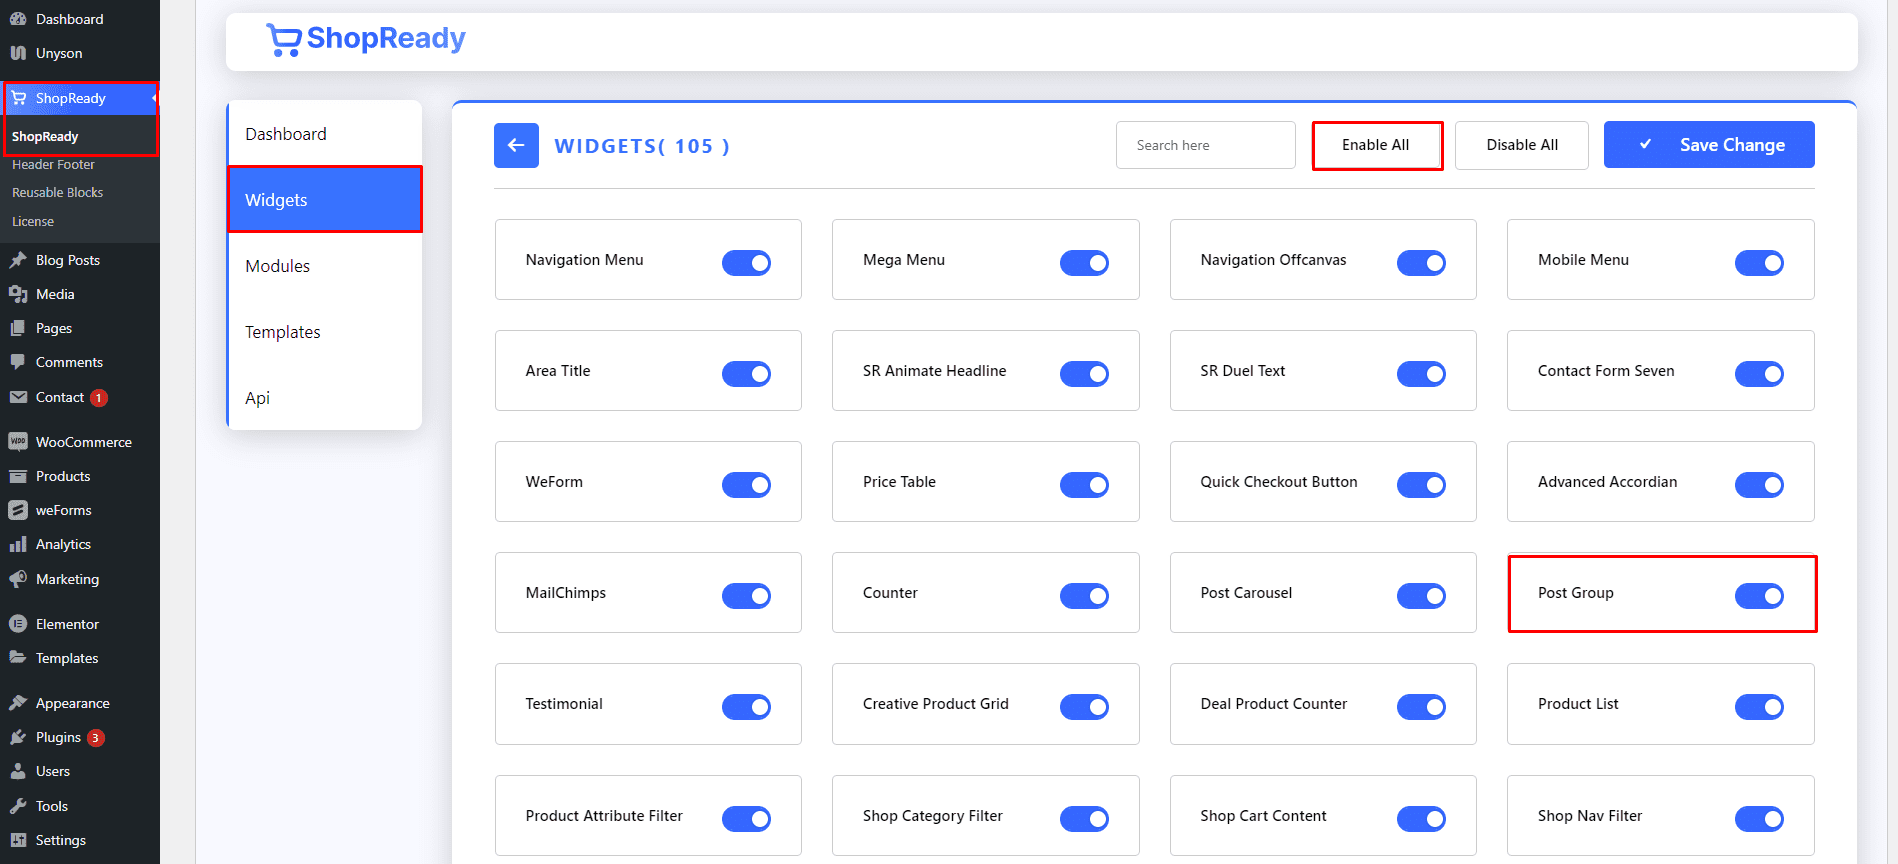The width and height of the screenshot is (1898, 864).
Task: Open the Templates tab in ShopReady panel
Action: click(x=283, y=332)
